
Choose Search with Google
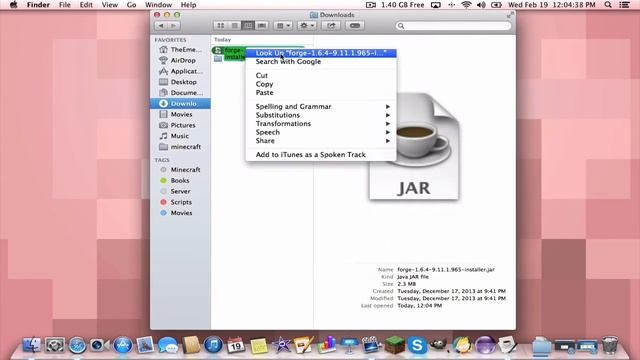321,62
